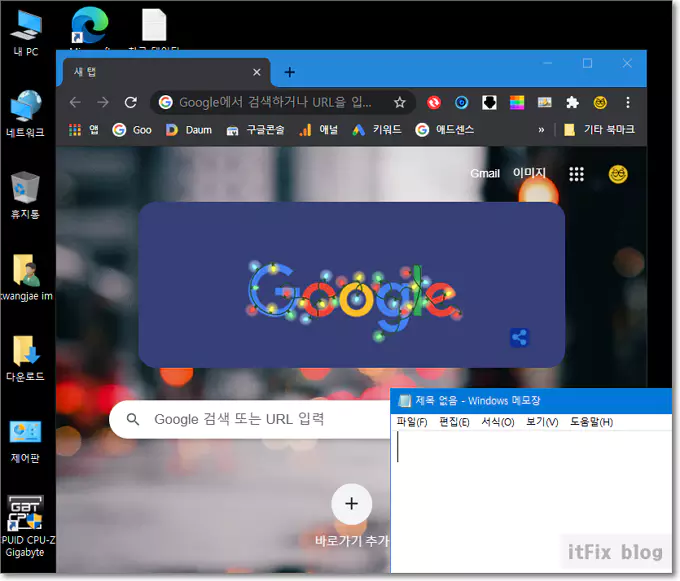The height and width of the screenshot is (581, 680).
Task: Expand hidden bookmarks with the » chevron
Action: coord(541,130)
